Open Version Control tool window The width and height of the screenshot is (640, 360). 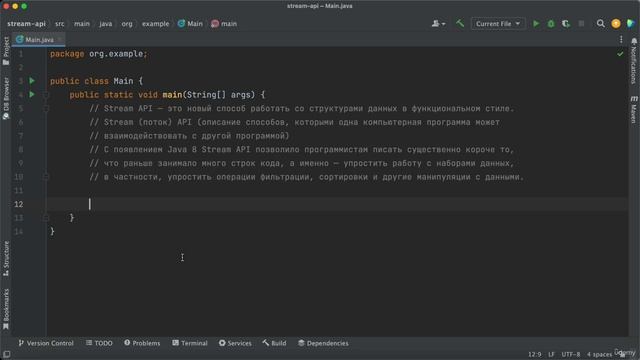click(x=46, y=343)
